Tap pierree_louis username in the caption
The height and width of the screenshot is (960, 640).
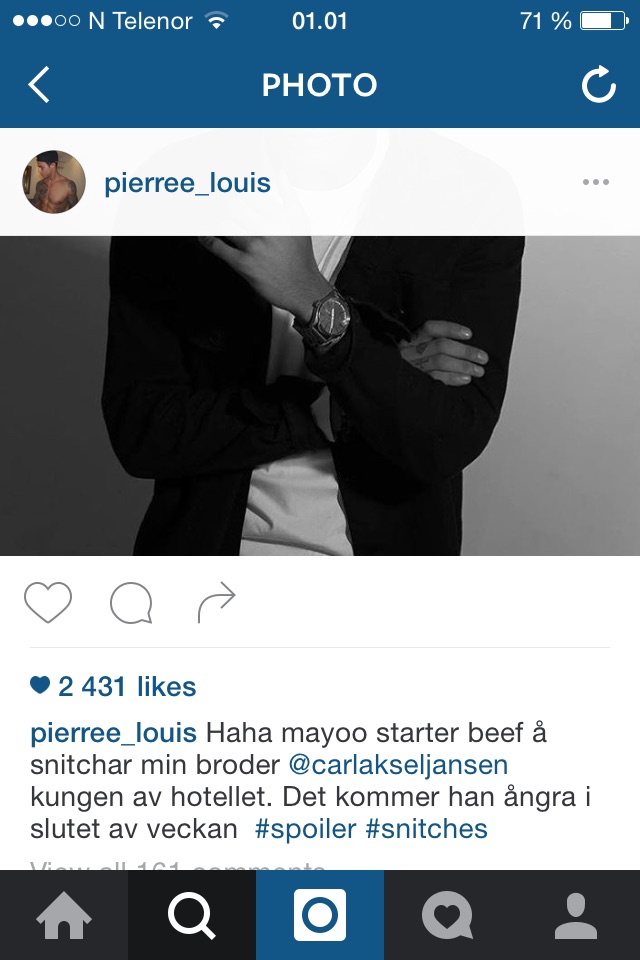[x=113, y=733]
